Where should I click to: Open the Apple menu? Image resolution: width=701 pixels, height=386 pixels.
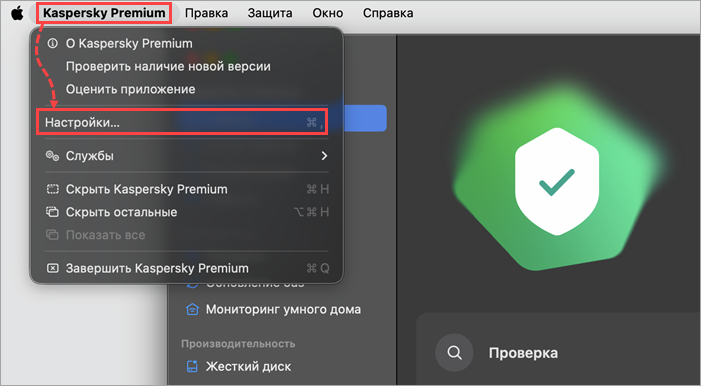click(17, 13)
